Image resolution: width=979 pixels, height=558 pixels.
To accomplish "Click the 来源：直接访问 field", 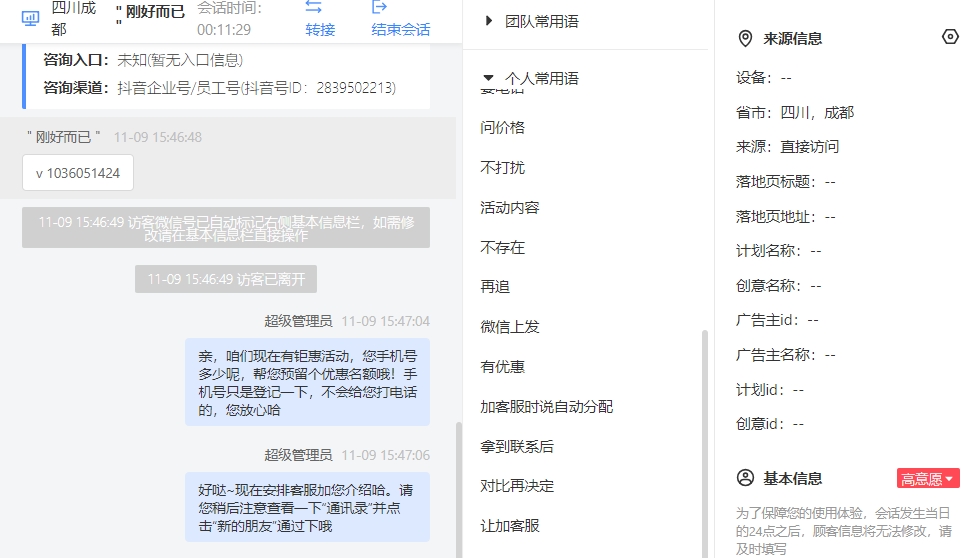I will tap(787, 147).
